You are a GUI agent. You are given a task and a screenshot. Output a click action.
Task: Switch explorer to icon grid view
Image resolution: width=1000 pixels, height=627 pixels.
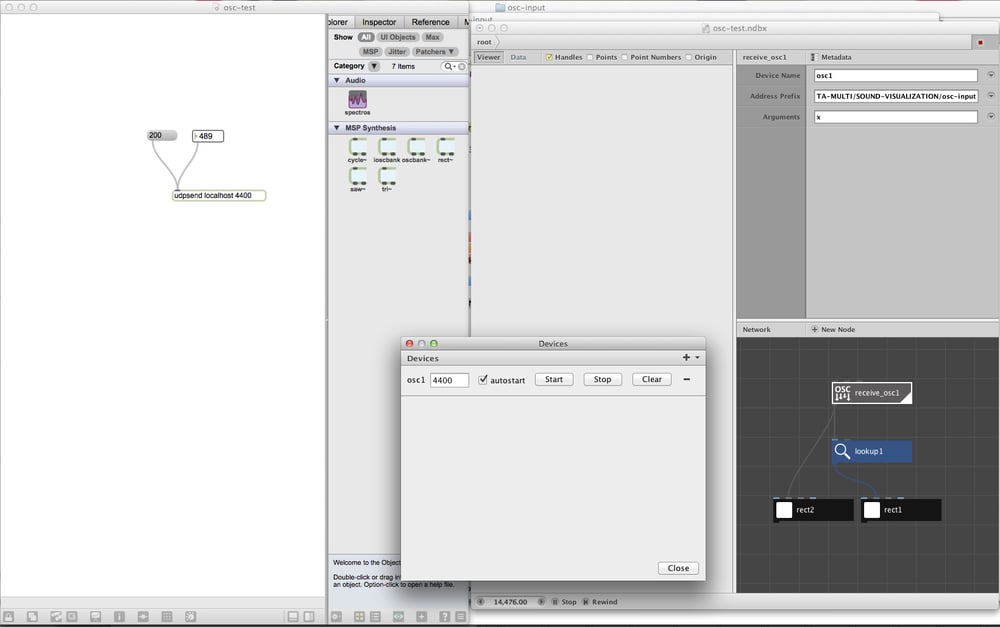(359, 617)
